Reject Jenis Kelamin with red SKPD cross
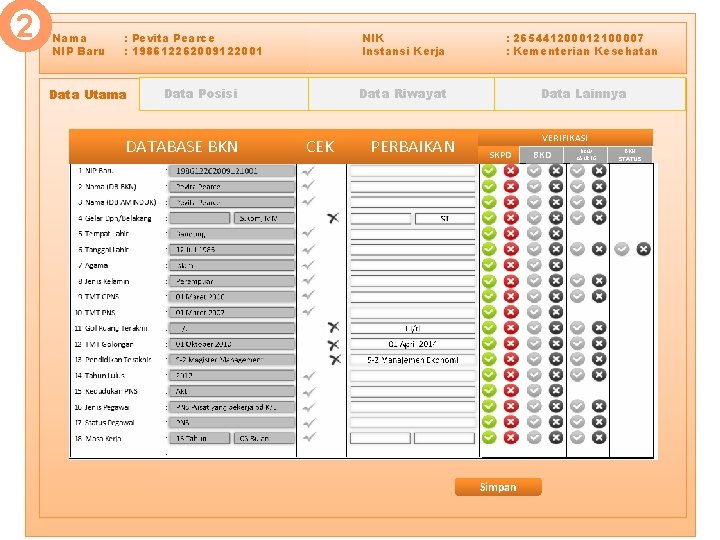 tap(511, 281)
